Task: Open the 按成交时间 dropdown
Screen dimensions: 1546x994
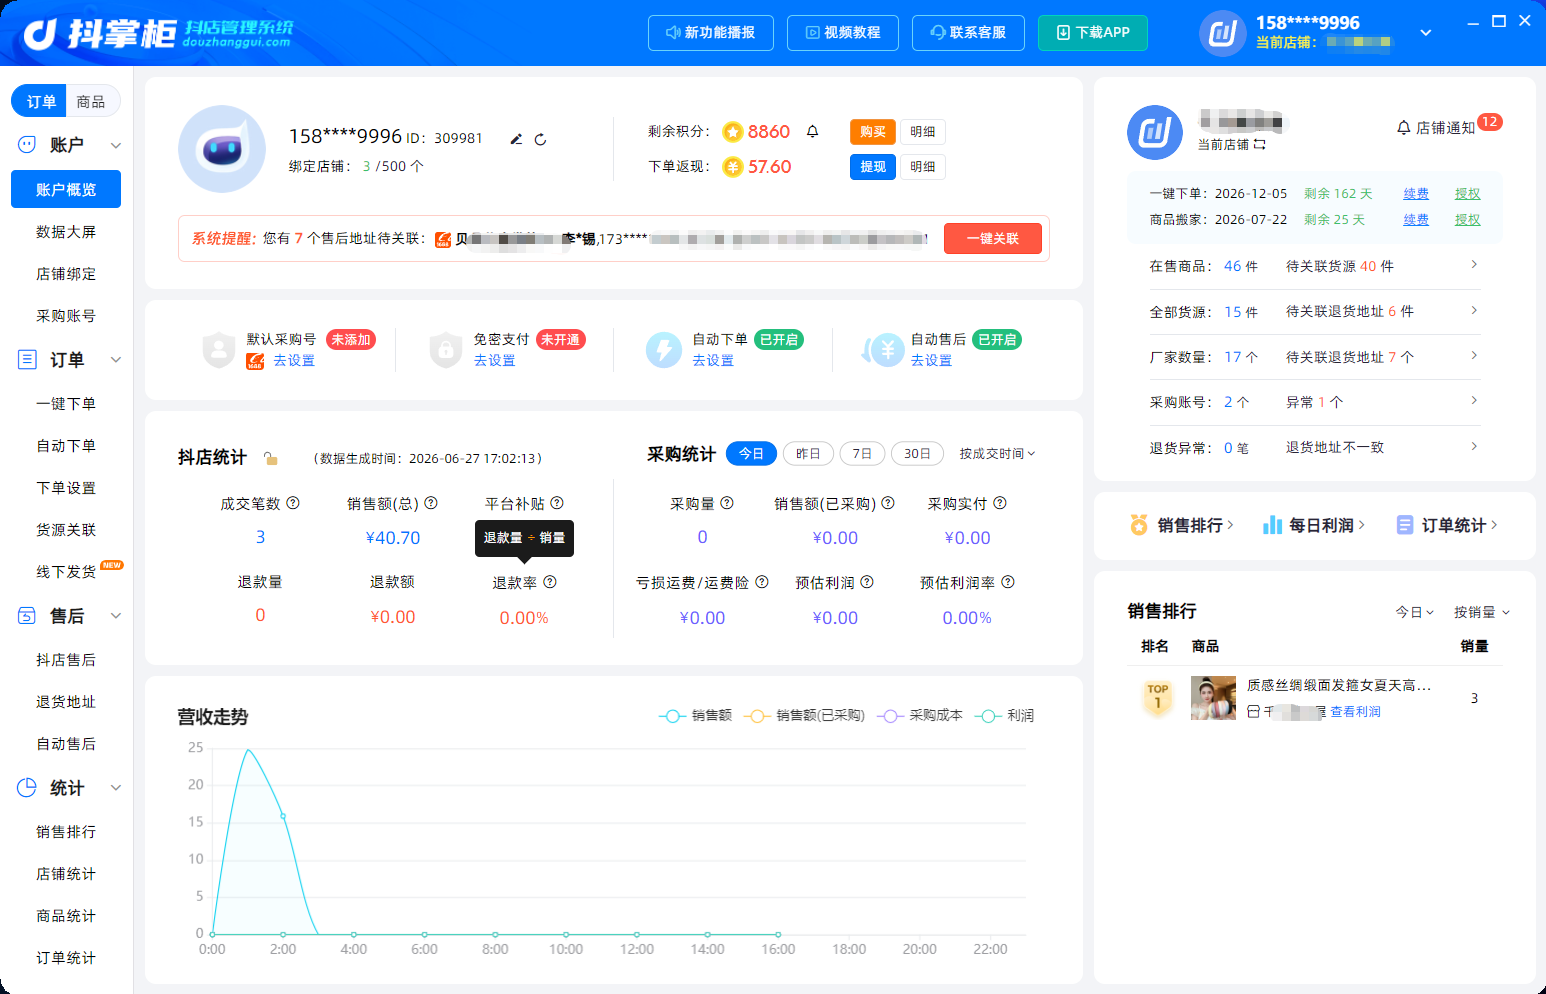Action: (997, 454)
